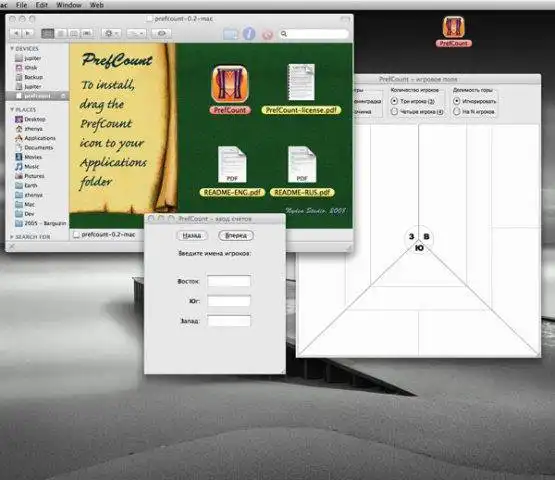This screenshot has width=555, height=480.
Task: Open the Action gear dropdown menu
Action: click(x=111, y=33)
